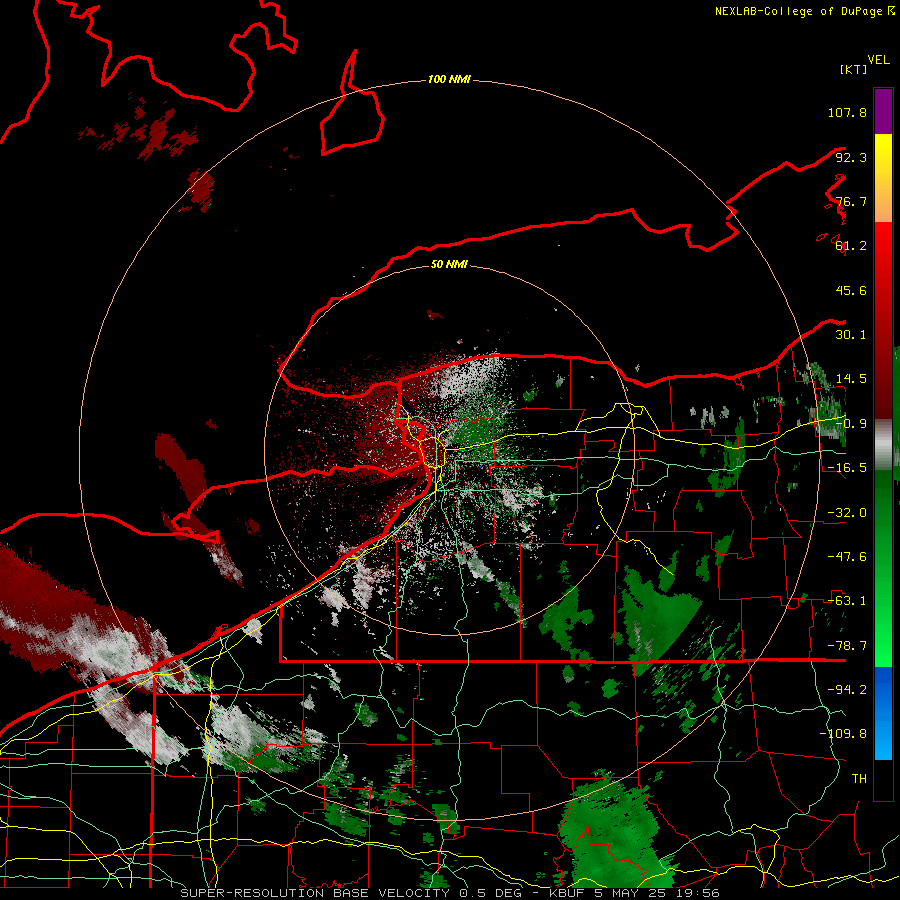The height and width of the screenshot is (900, 900).
Task: Click the blue segment of velocity scale
Action: click(x=883, y=713)
